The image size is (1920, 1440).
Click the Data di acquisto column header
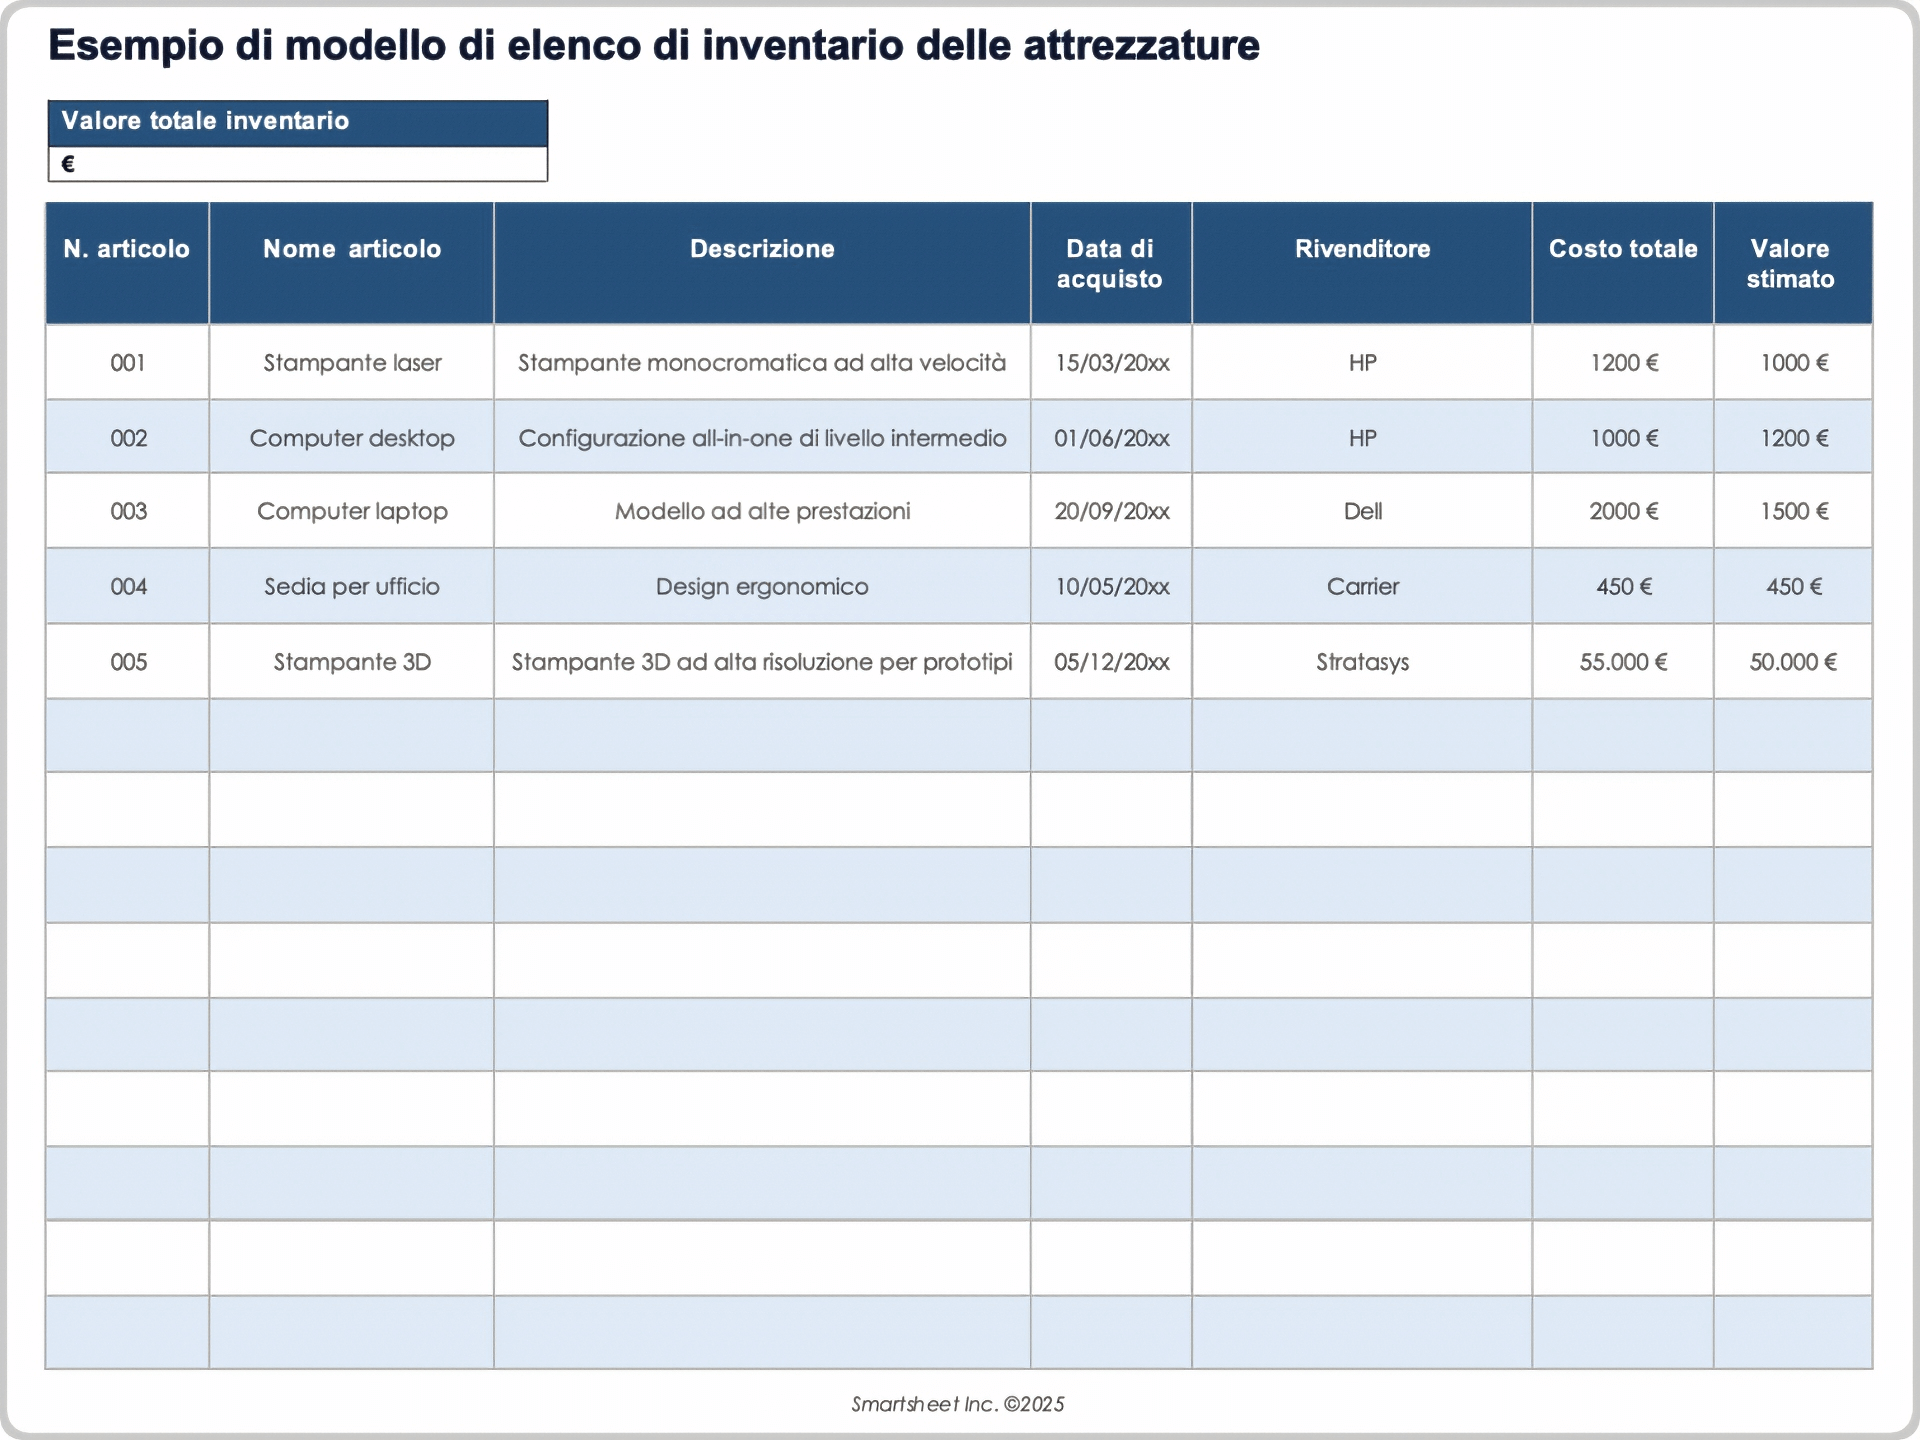tap(1110, 263)
